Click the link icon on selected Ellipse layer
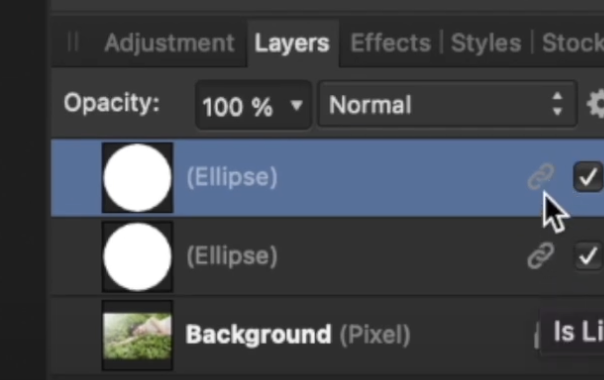 541,177
